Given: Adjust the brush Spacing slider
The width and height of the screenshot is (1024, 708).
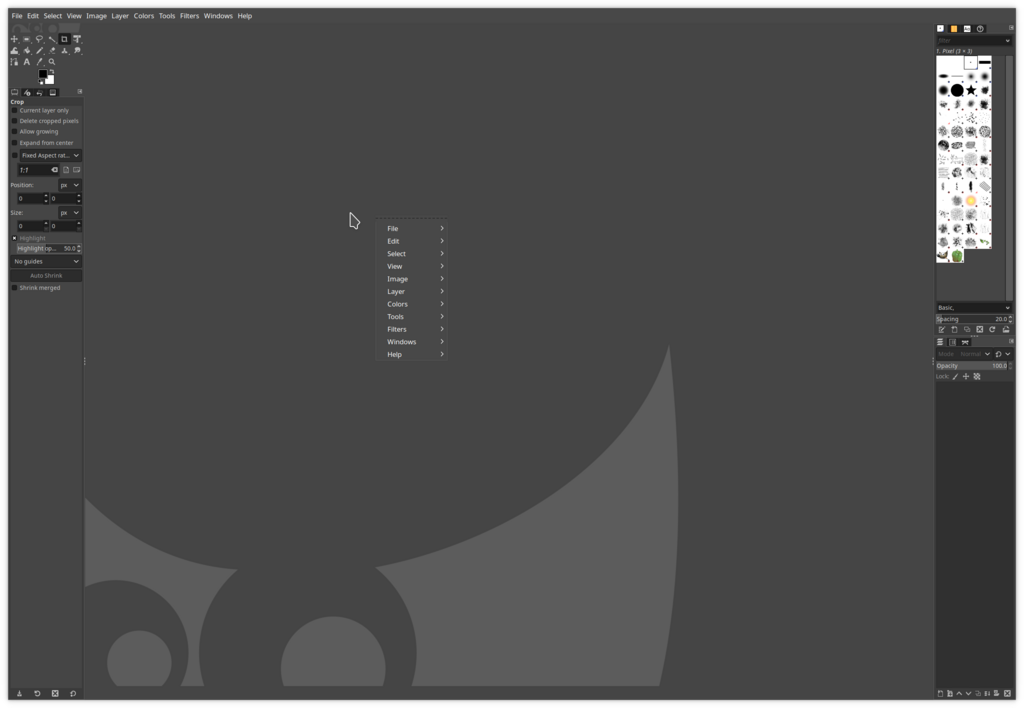Looking at the screenshot, I should (972, 319).
